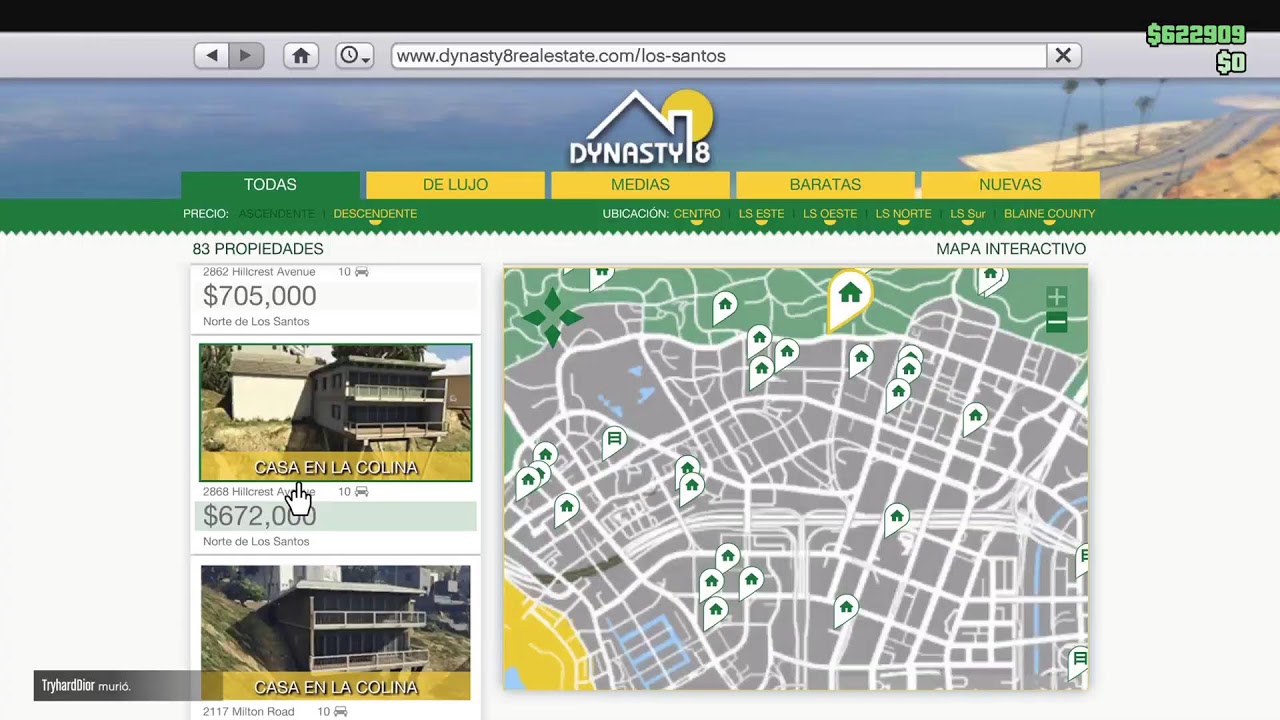The width and height of the screenshot is (1280, 720).
Task: Close the browser with the X button
Action: (1063, 56)
